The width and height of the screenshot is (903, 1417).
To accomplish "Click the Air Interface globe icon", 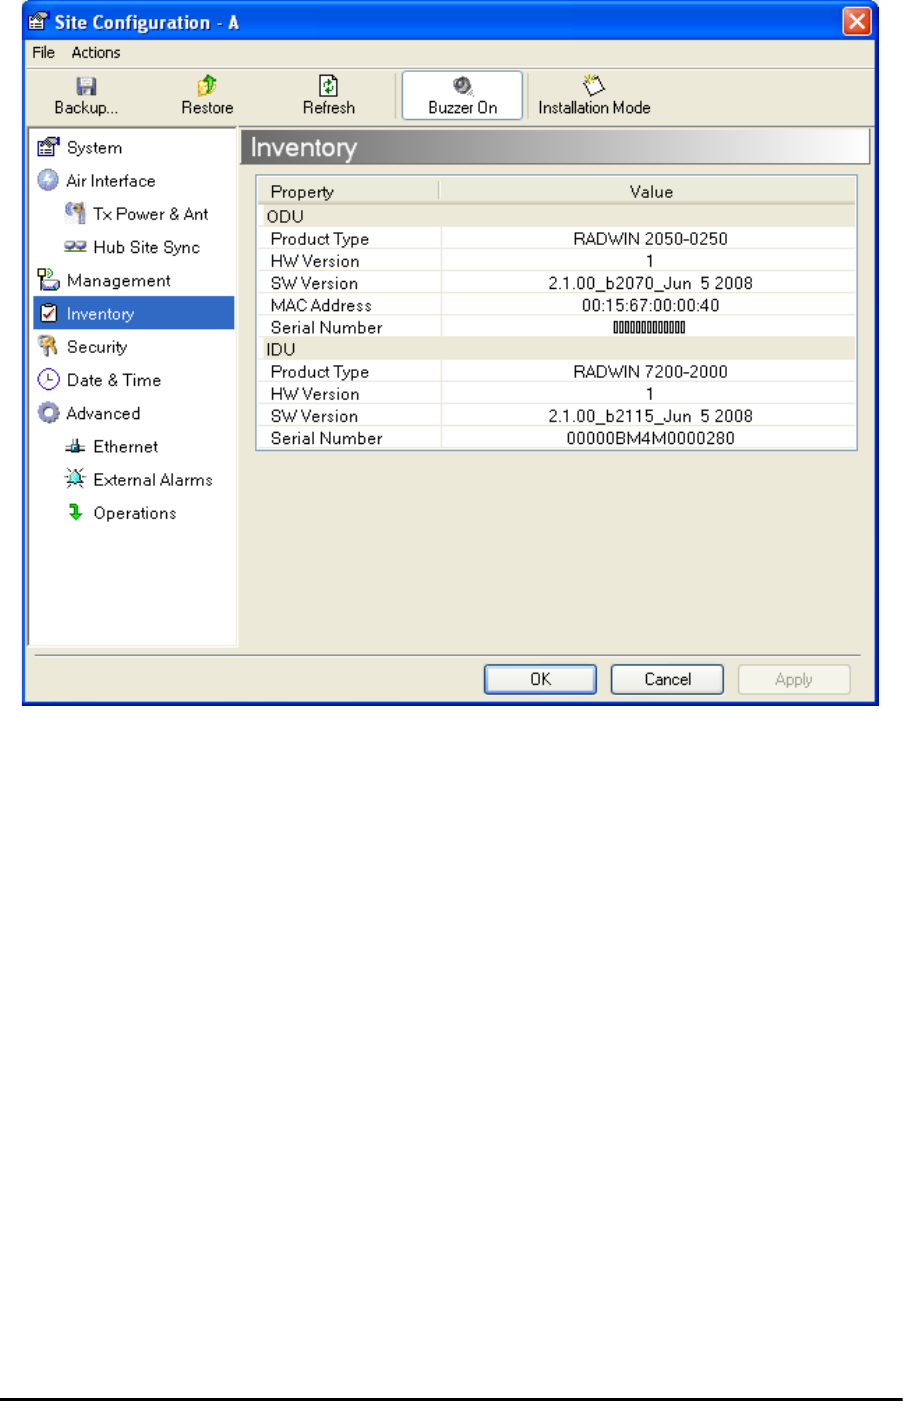I will coord(48,180).
